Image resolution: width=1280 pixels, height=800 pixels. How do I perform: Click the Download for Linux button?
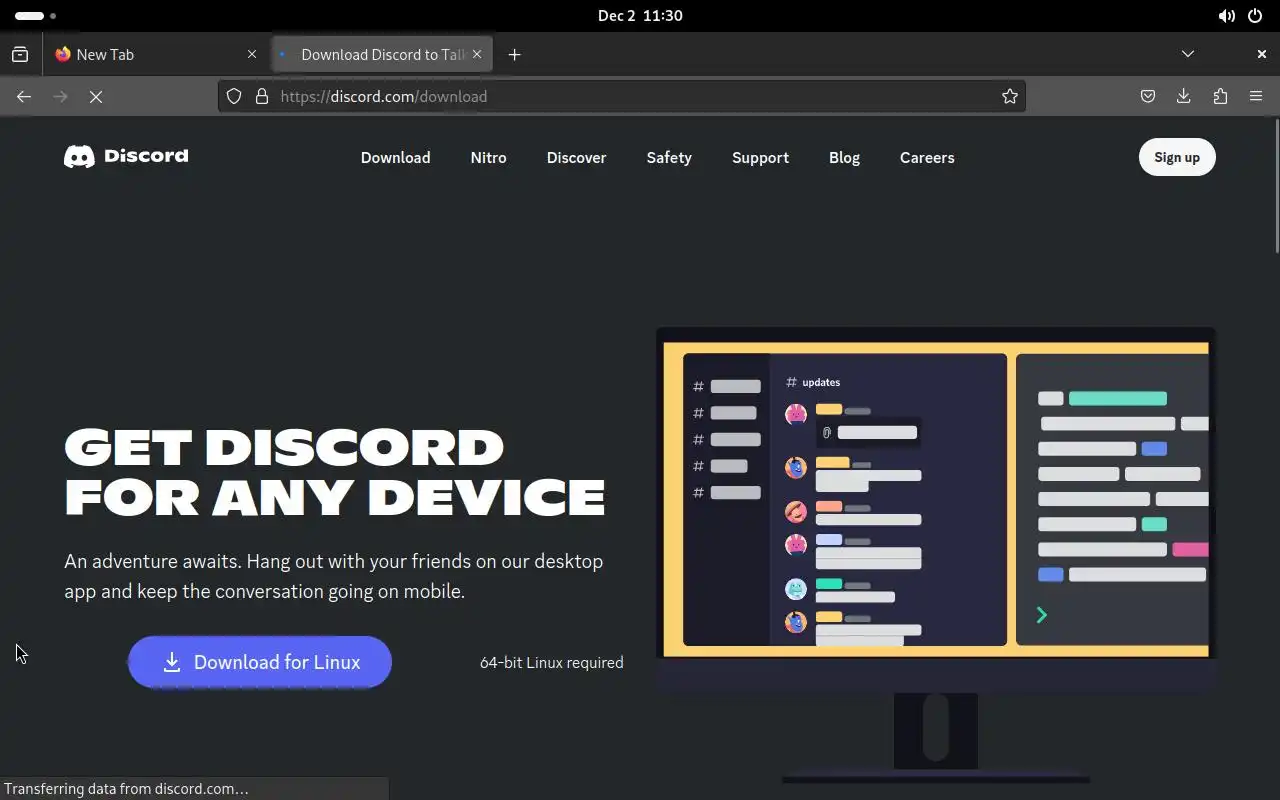click(260, 662)
